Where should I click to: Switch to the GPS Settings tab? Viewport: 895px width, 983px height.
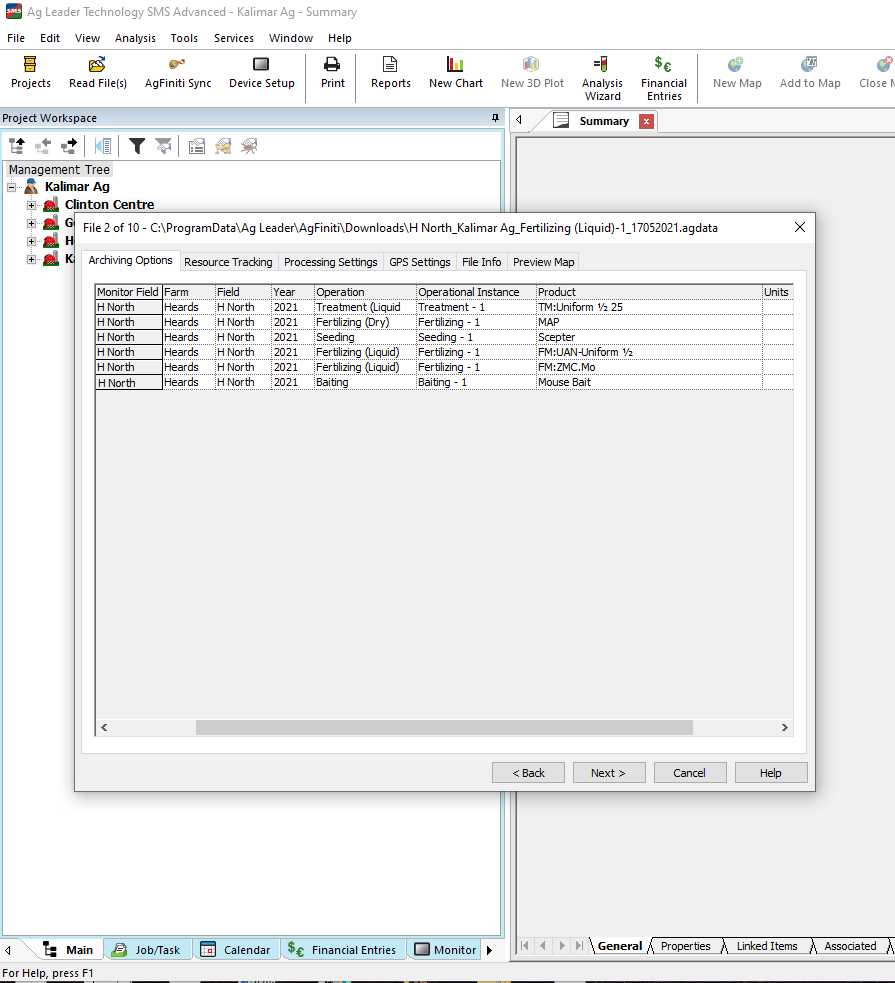pyautogui.click(x=419, y=262)
